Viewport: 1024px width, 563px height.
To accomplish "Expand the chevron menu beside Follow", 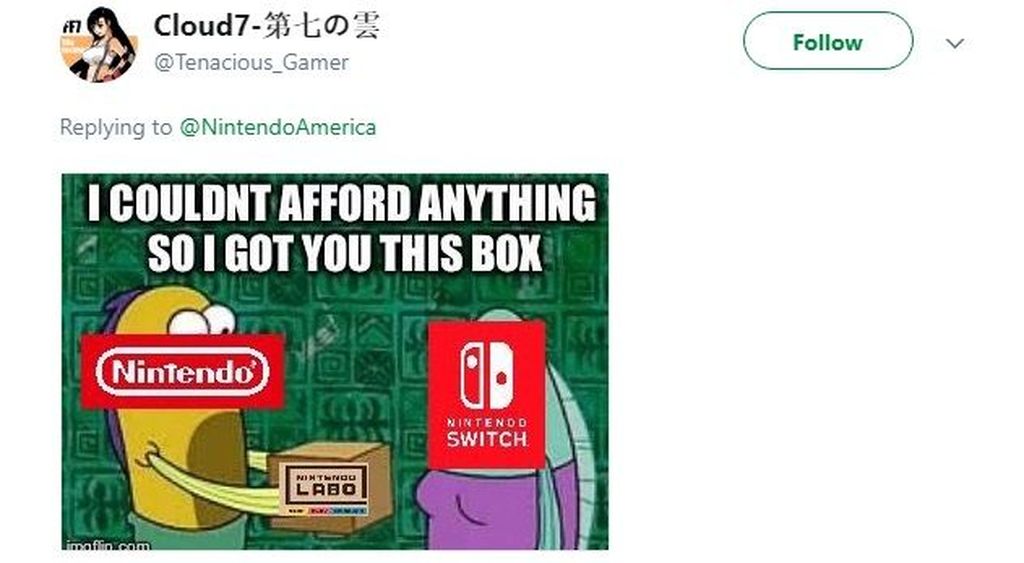I will click(955, 44).
